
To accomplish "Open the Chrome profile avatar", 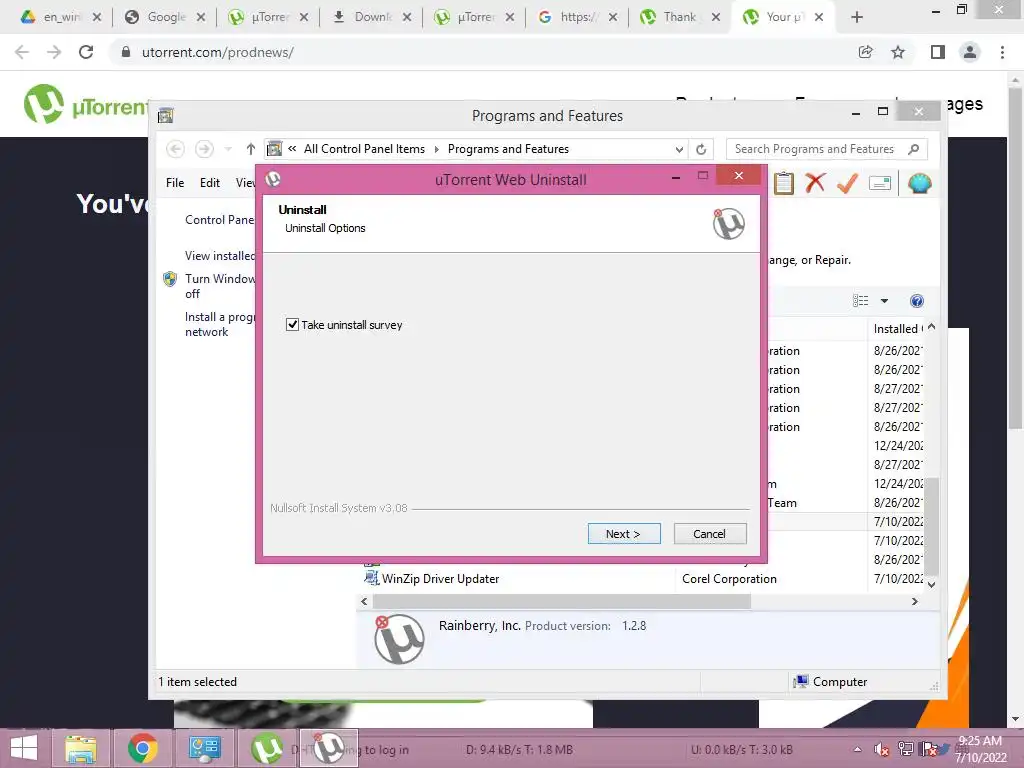I will [x=970, y=52].
